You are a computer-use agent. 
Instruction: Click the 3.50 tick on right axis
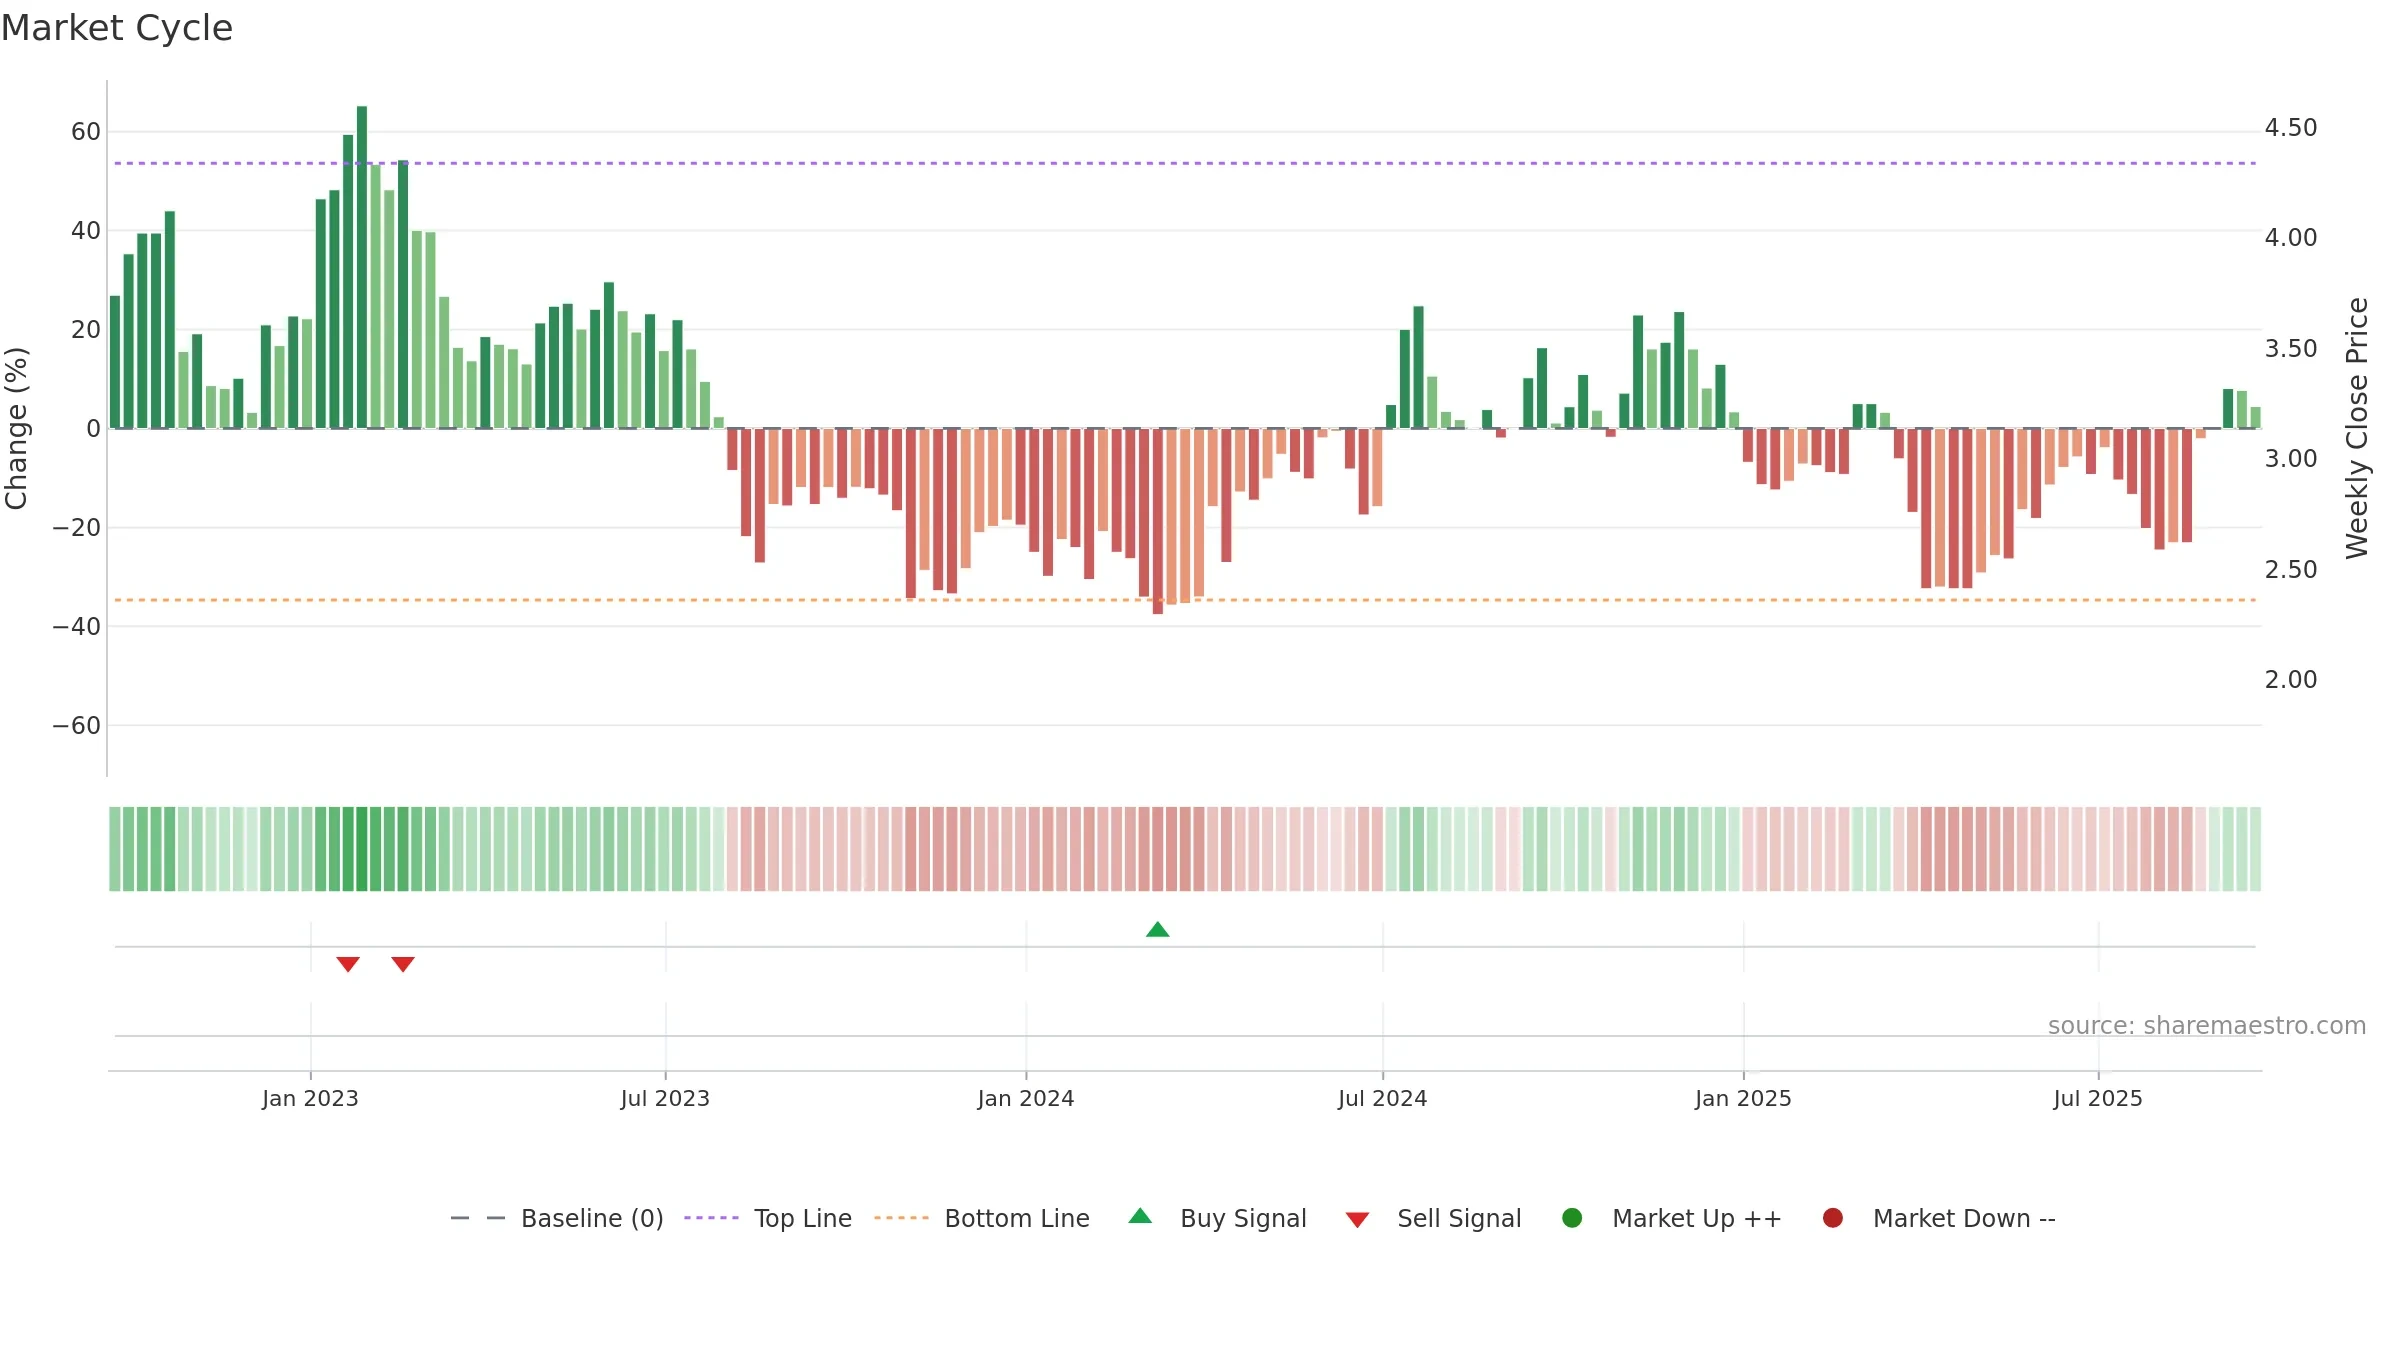pyautogui.click(x=2290, y=349)
